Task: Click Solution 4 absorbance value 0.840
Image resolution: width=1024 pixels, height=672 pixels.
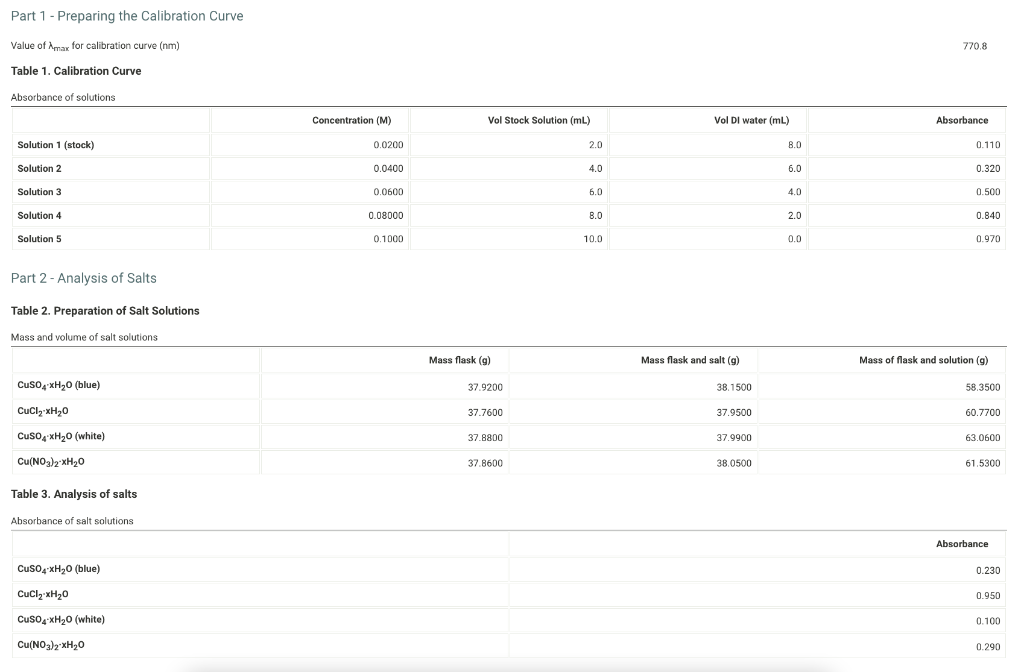Action: point(988,216)
